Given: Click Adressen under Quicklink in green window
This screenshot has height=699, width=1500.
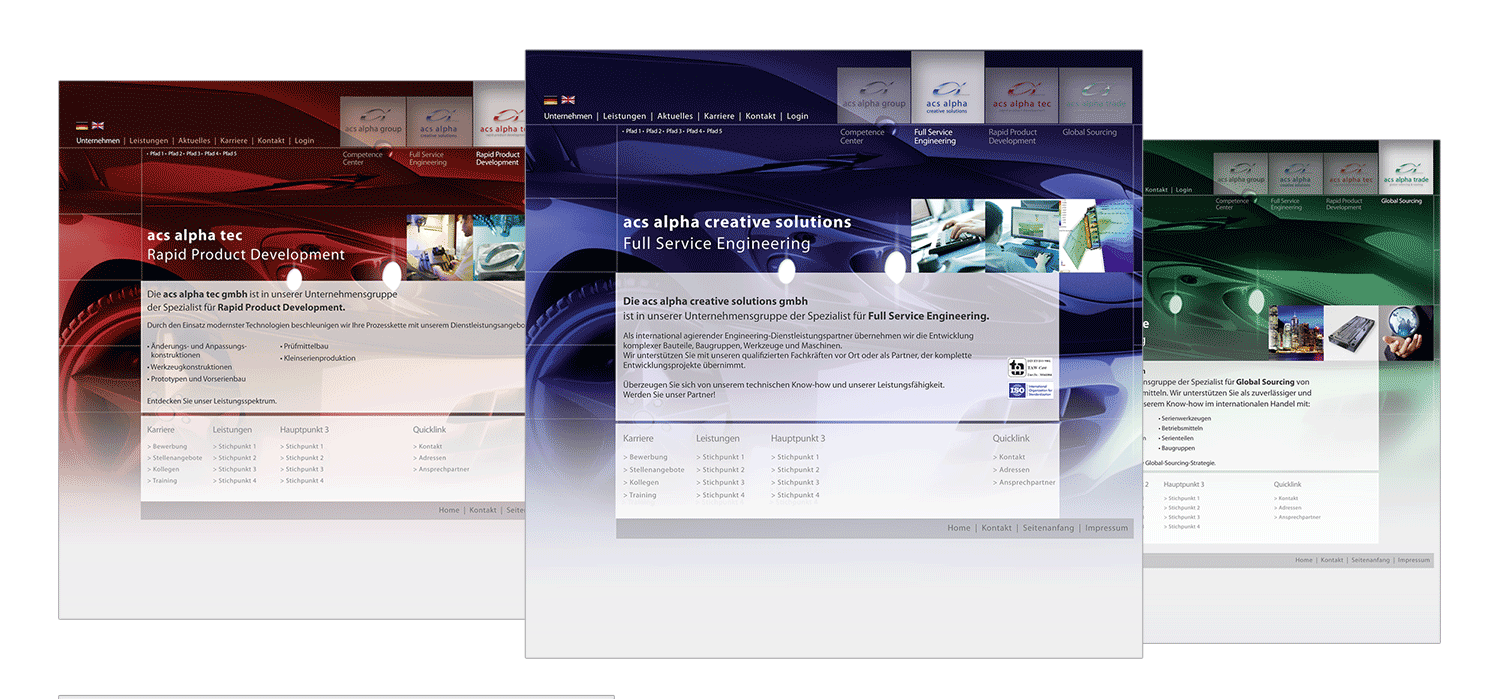Looking at the screenshot, I should point(1288,508).
